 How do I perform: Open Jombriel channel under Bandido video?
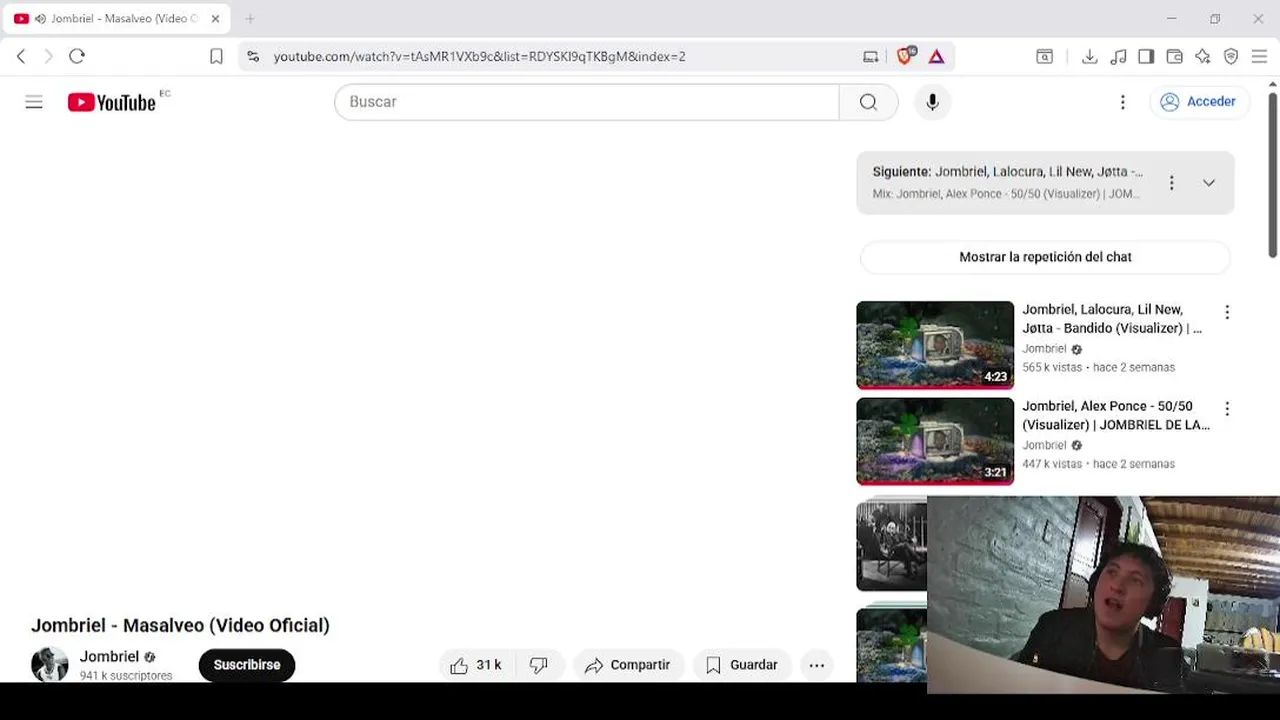coord(1044,349)
